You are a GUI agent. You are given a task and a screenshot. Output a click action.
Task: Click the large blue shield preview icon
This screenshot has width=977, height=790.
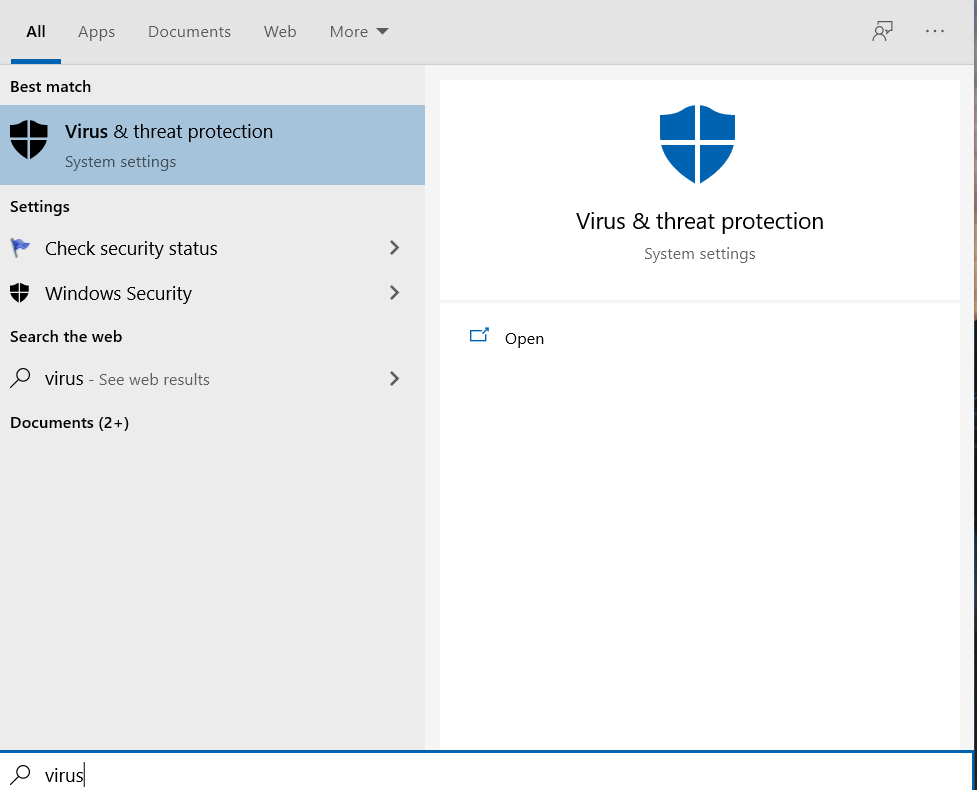point(697,144)
